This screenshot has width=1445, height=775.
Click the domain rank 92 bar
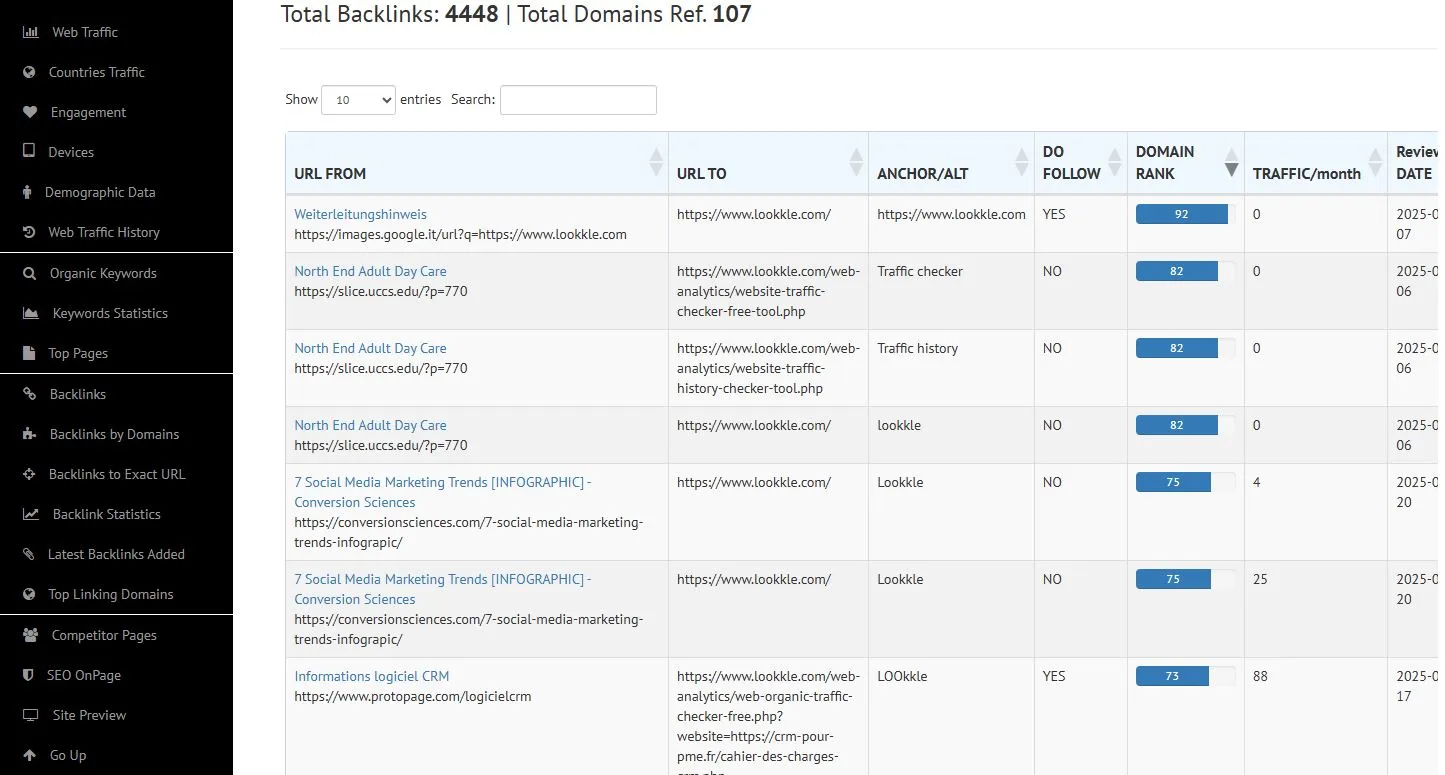[1182, 214]
